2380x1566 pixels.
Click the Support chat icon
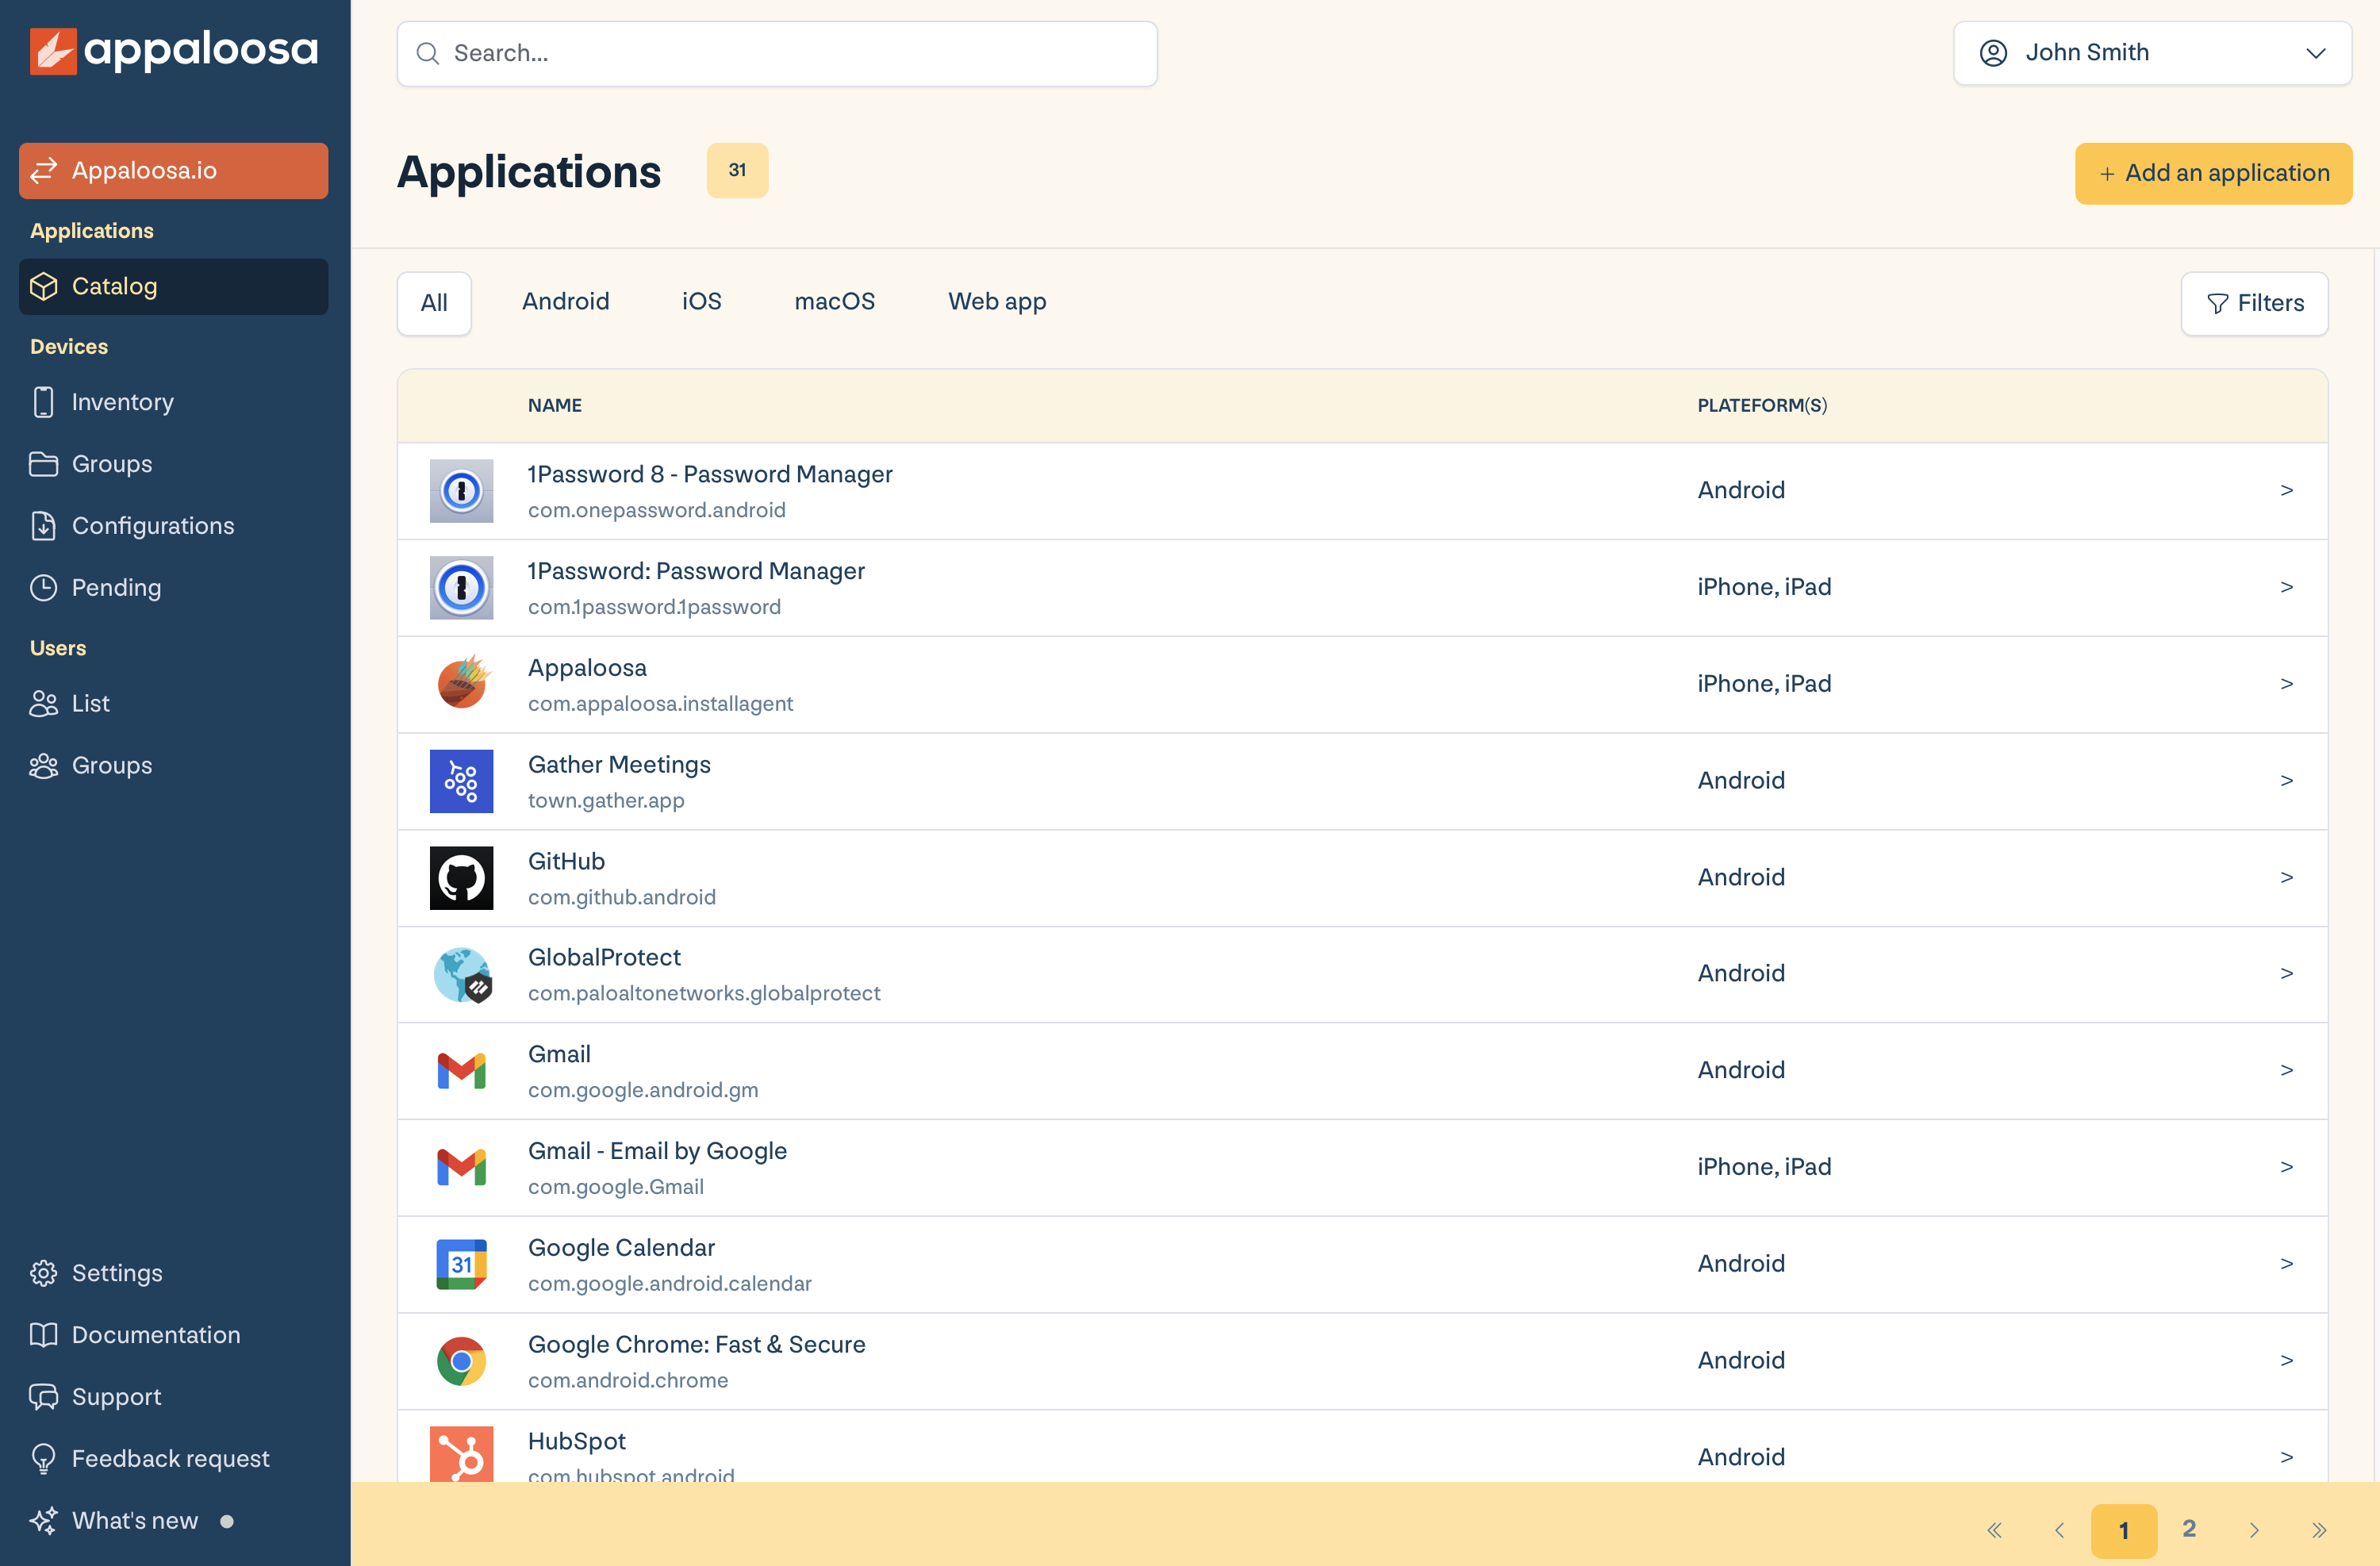coord(44,1397)
